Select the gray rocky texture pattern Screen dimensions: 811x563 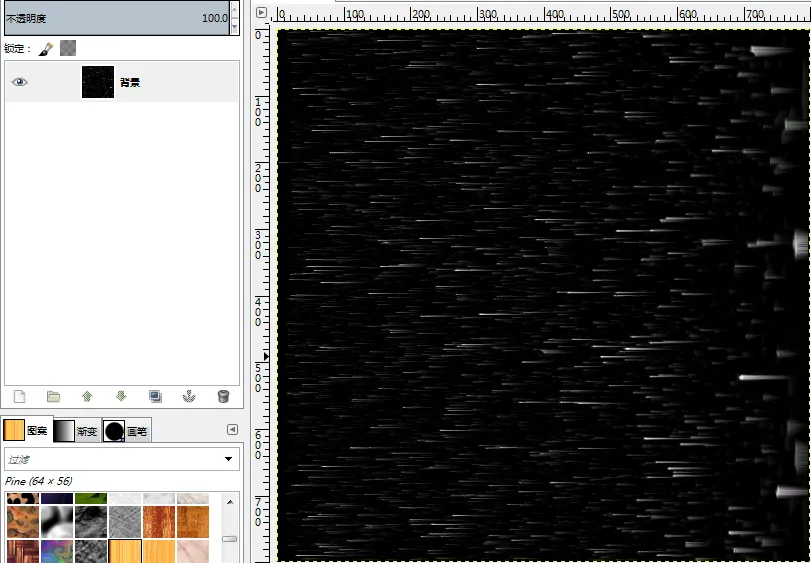tap(91, 551)
